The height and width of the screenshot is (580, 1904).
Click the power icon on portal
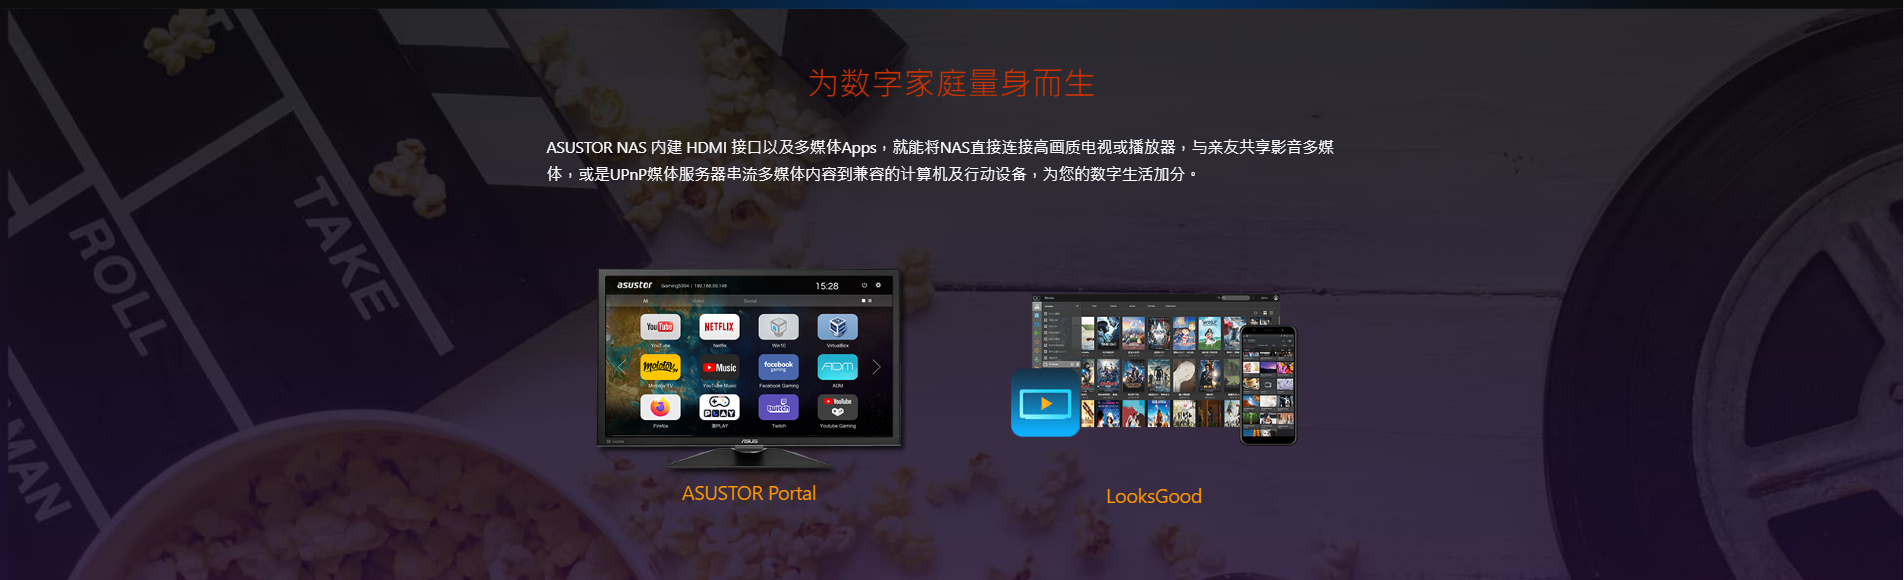coord(864,285)
